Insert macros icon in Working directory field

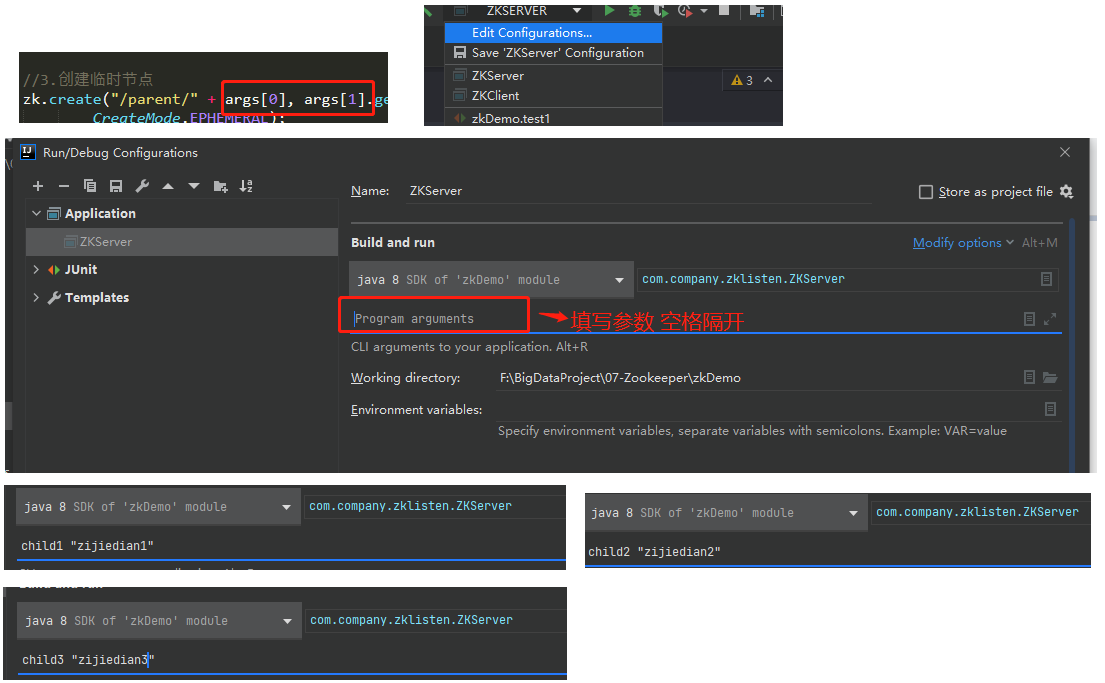(1029, 377)
